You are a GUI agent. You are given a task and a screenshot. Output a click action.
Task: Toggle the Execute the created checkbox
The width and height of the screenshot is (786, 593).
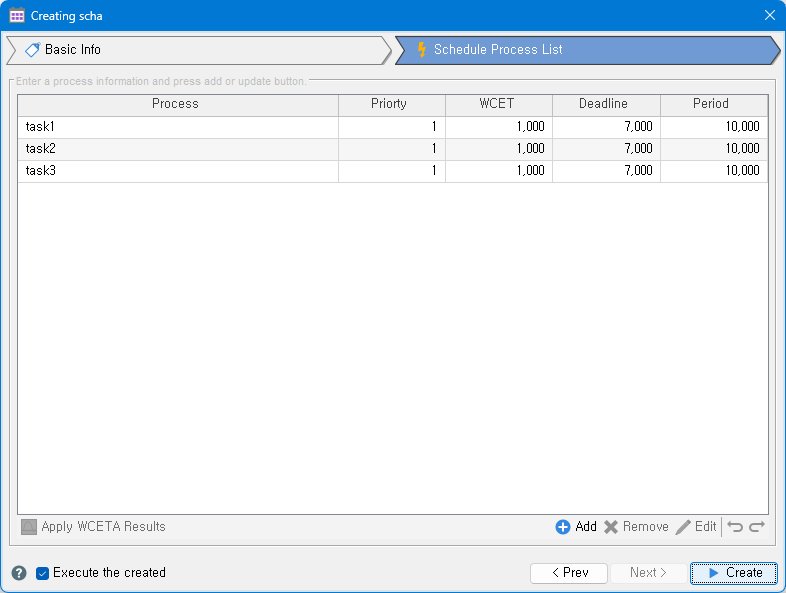[43, 573]
